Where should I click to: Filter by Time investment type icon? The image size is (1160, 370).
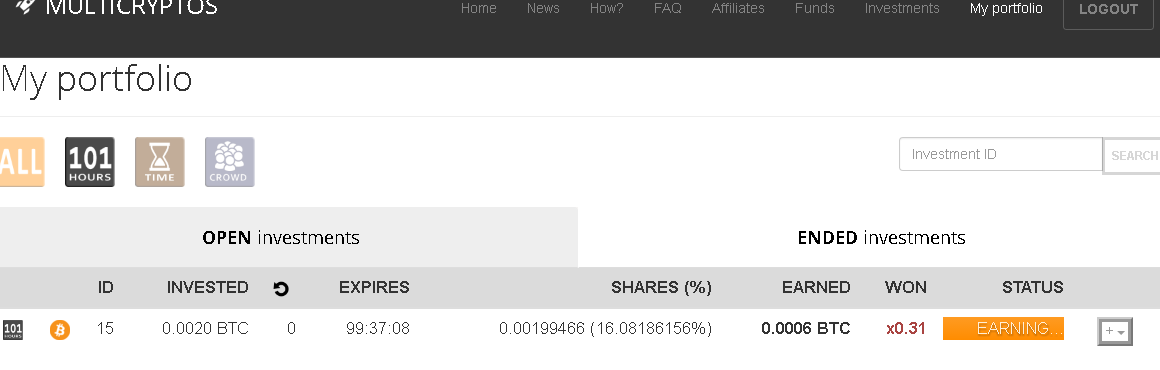click(160, 162)
